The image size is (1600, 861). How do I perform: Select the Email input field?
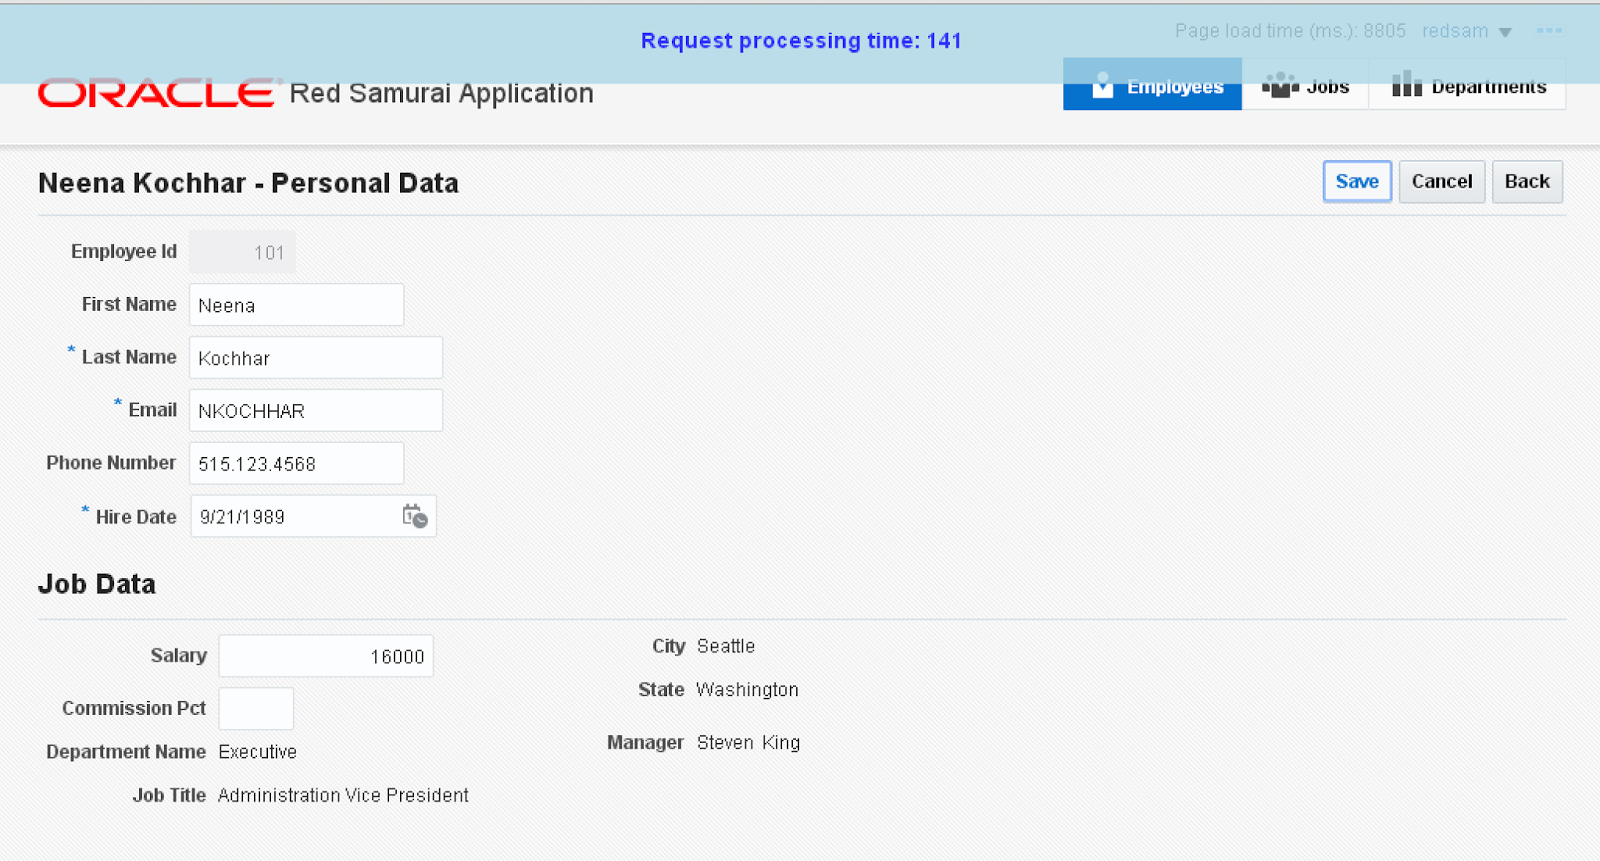pyautogui.click(x=315, y=411)
